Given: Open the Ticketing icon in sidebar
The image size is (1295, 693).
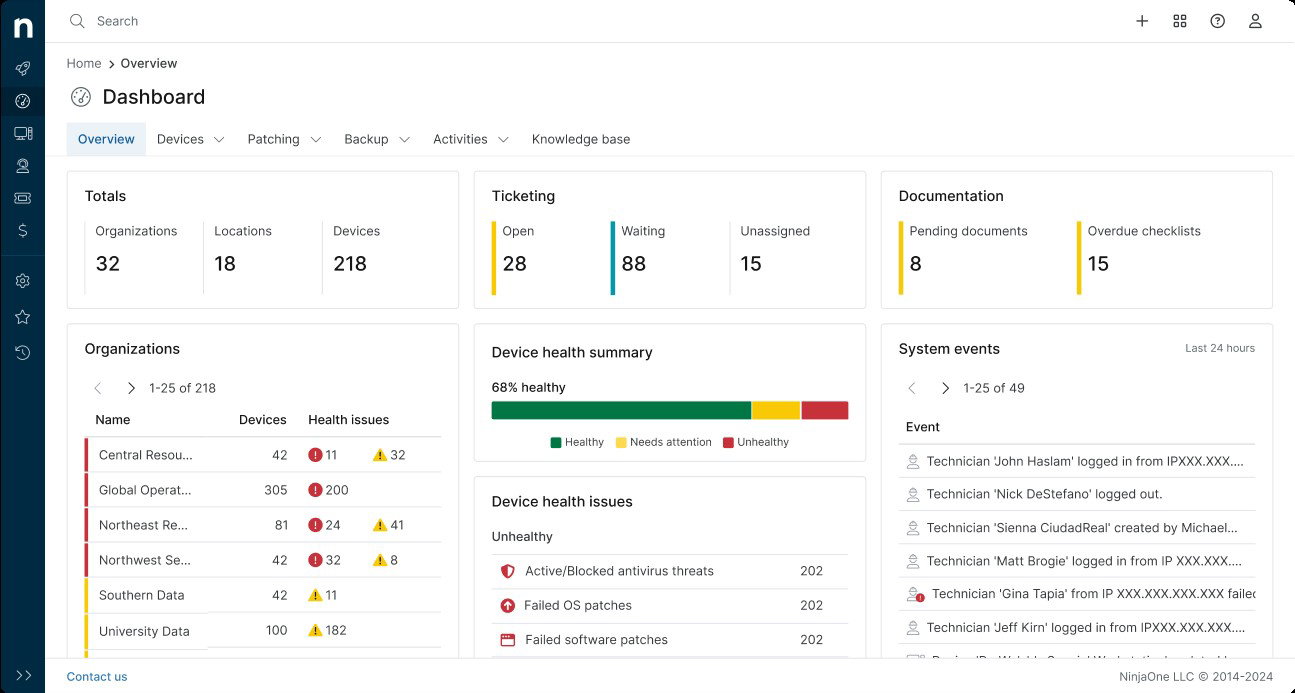Looking at the screenshot, I should pos(22,198).
